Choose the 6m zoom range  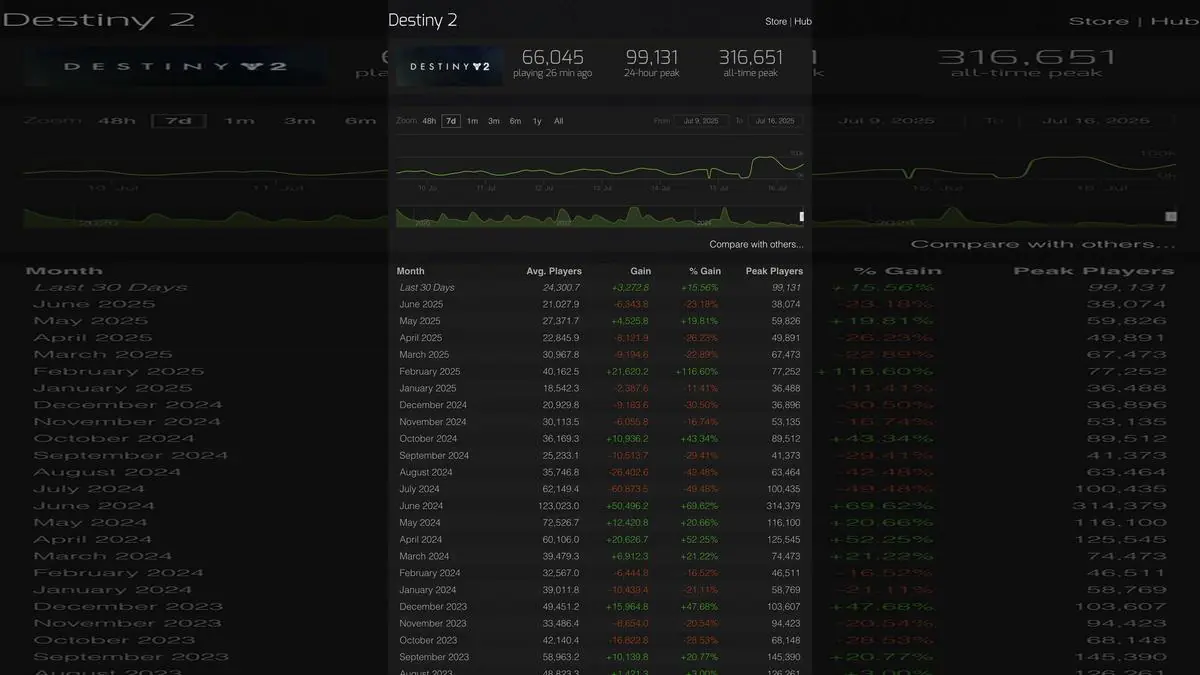pos(515,121)
